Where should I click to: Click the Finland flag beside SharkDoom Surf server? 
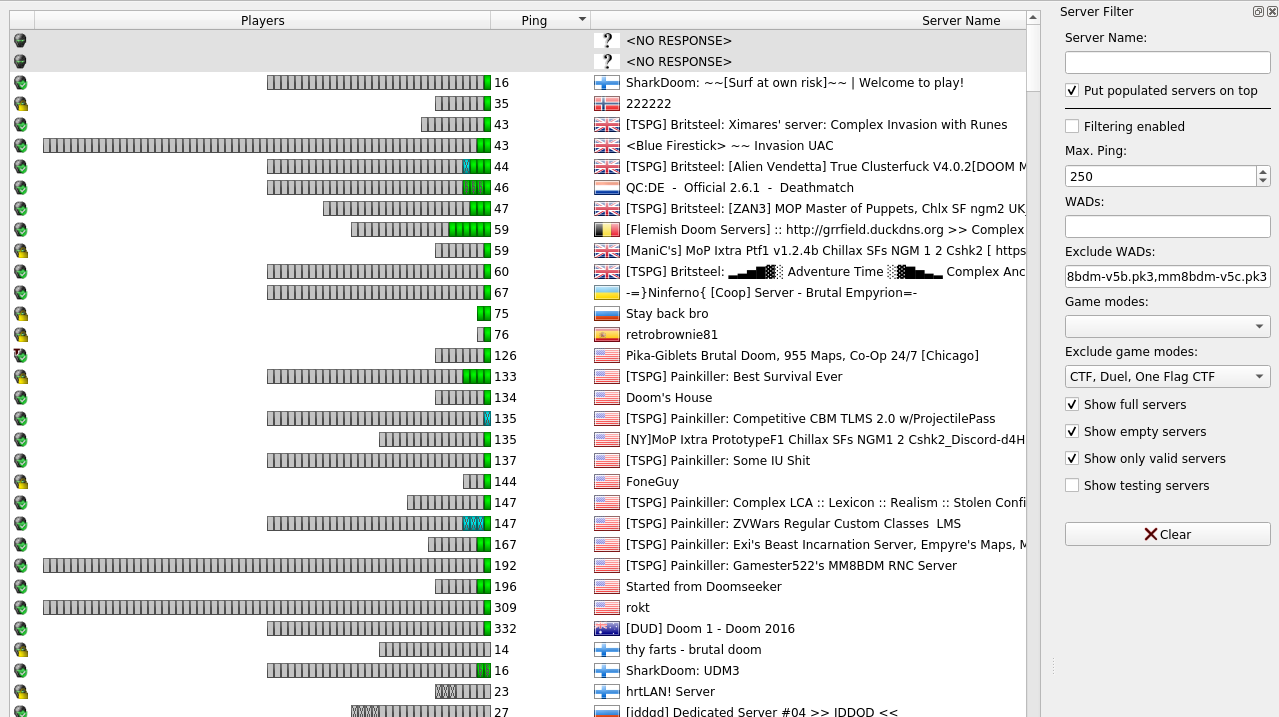coord(606,83)
